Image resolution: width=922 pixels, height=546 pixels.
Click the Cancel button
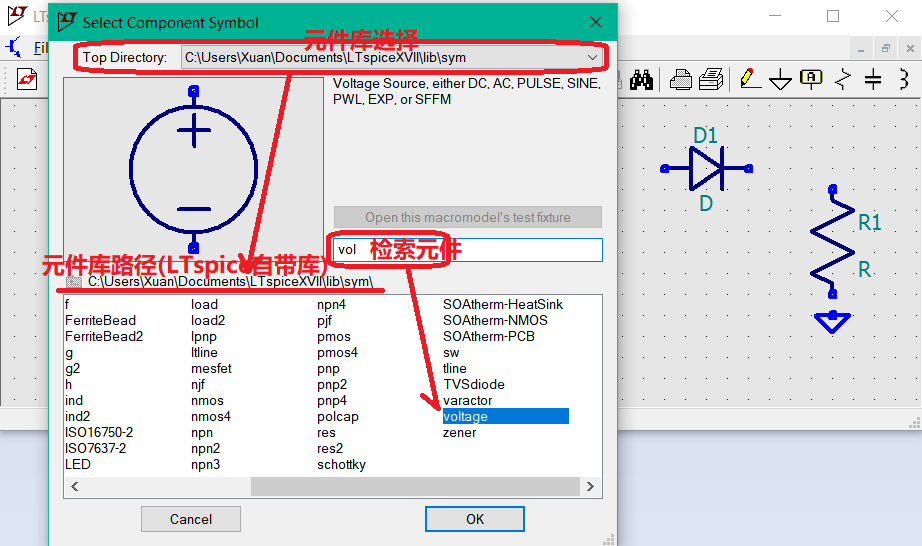[x=191, y=519]
